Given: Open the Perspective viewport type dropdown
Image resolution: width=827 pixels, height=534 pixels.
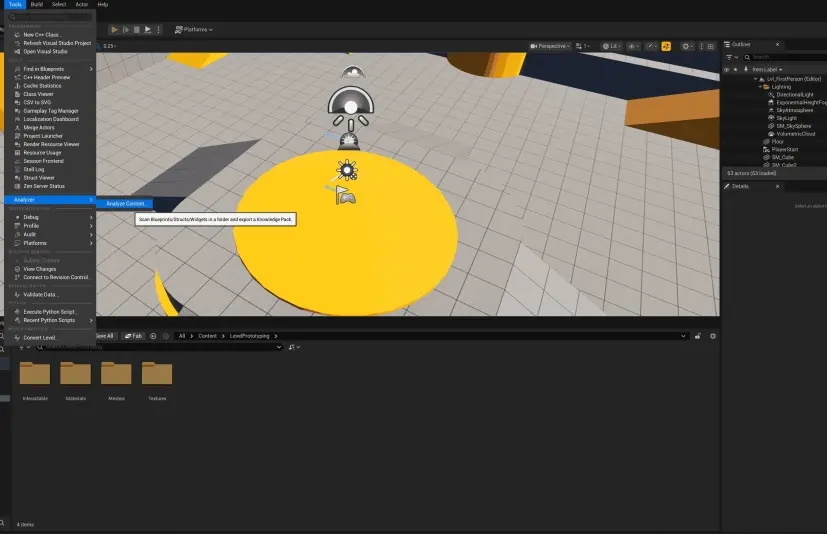Looking at the screenshot, I should tap(550, 46).
